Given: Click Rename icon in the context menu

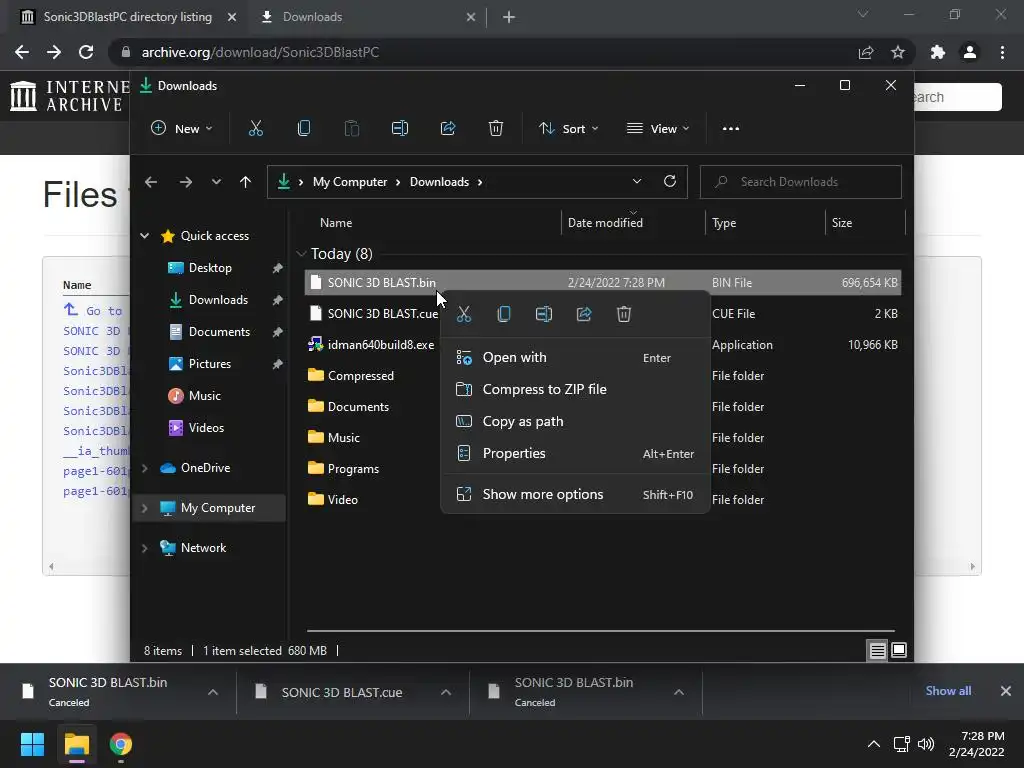Looking at the screenshot, I should pos(543,314).
